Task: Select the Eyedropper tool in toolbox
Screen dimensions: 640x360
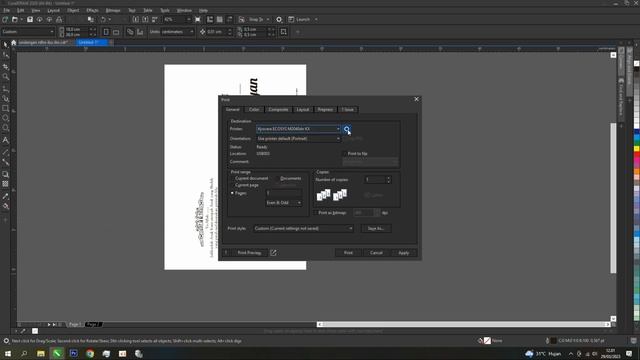Action: pyautogui.click(x=5, y=196)
